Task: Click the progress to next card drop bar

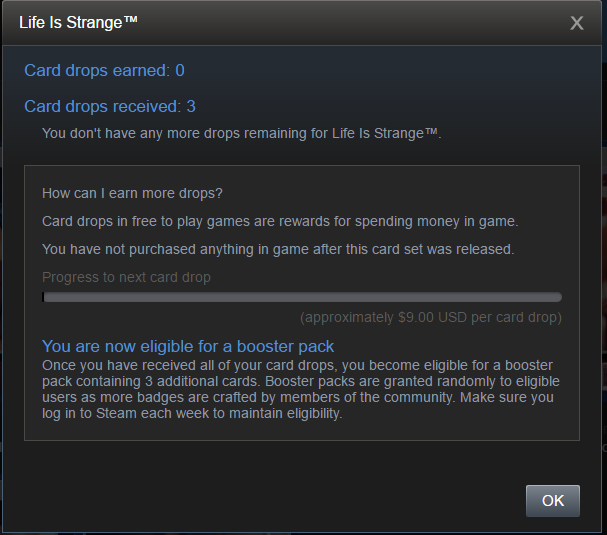Action: tap(302, 297)
